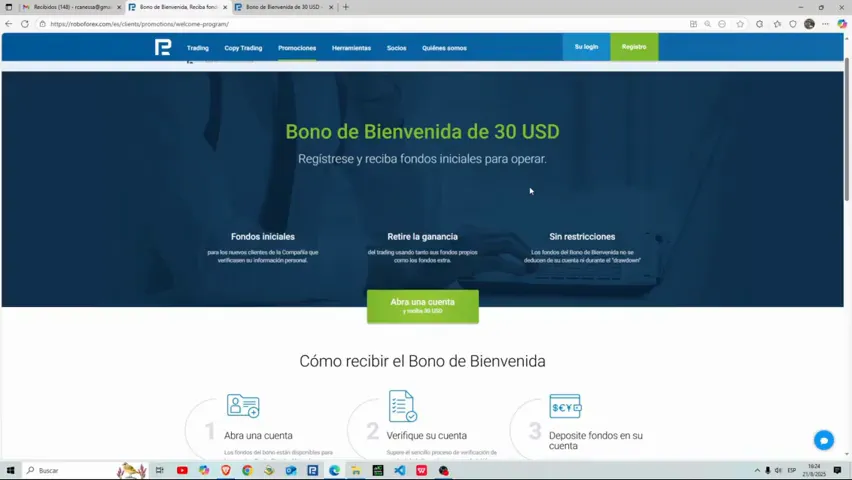Image resolution: width=852 pixels, height=480 pixels.
Task: Open the Copy Trading menu
Action: click(243, 48)
